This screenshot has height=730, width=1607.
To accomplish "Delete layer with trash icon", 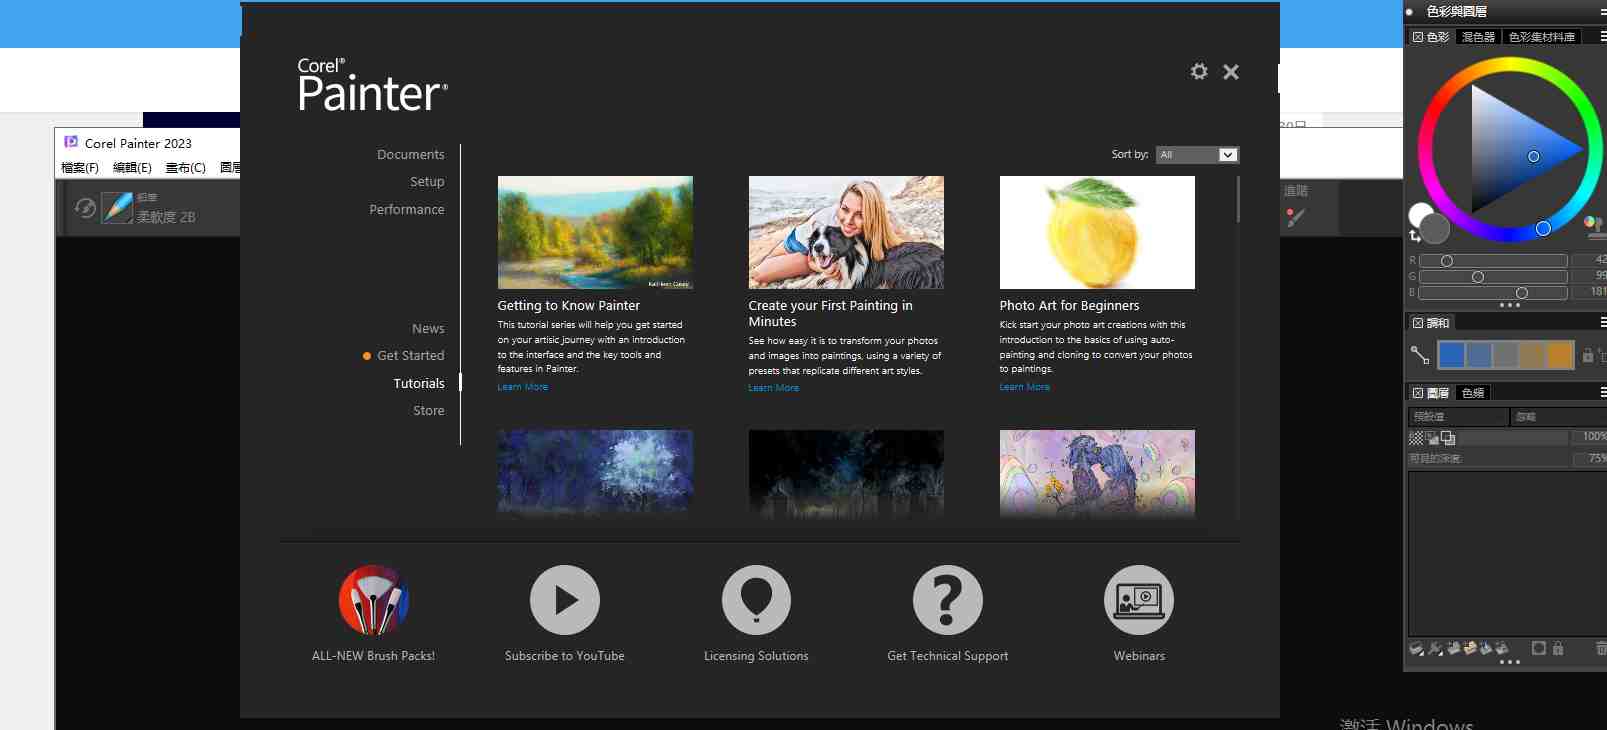I will [x=1601, y=648].
